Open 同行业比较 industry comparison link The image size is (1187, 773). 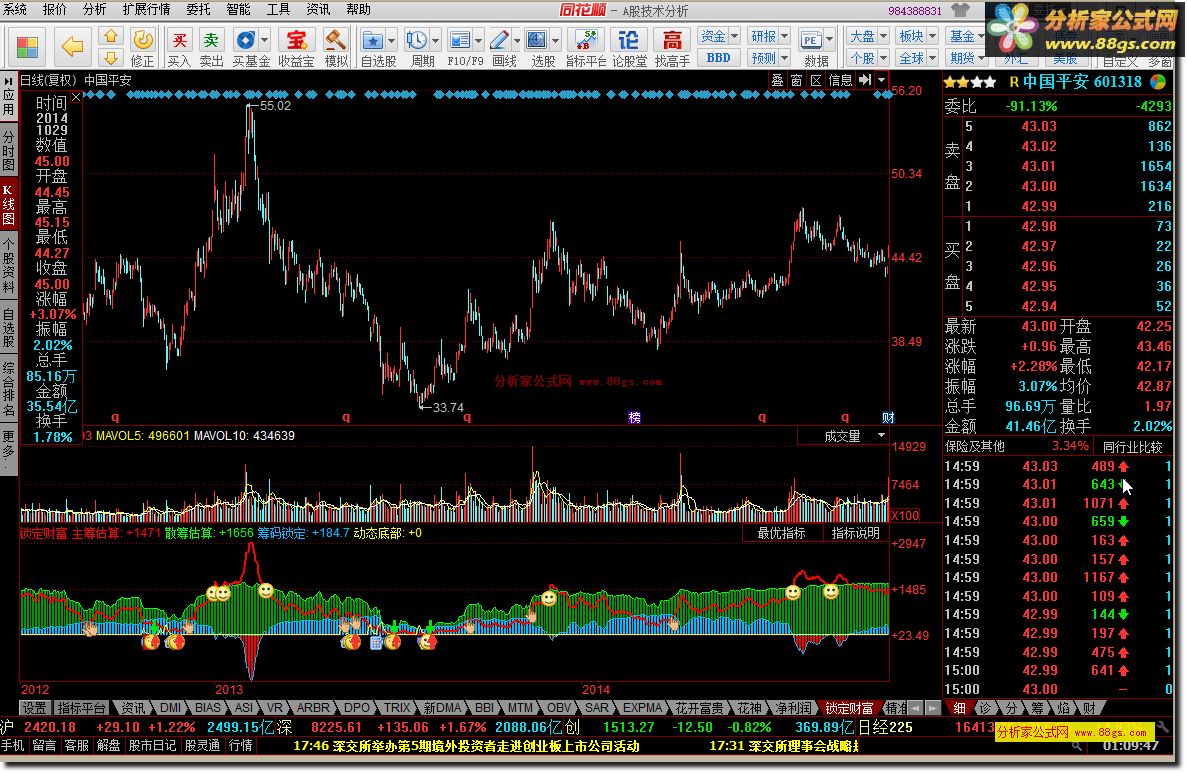1132,447
